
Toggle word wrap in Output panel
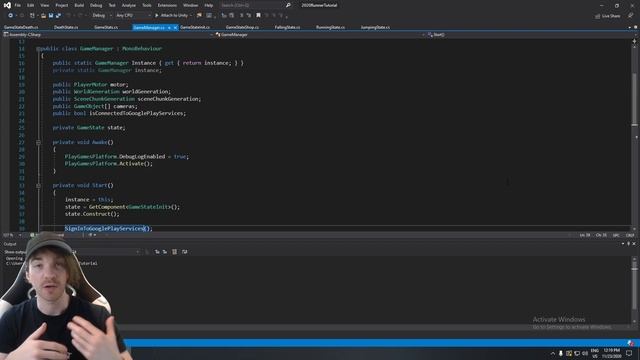(x=184, y=252)
